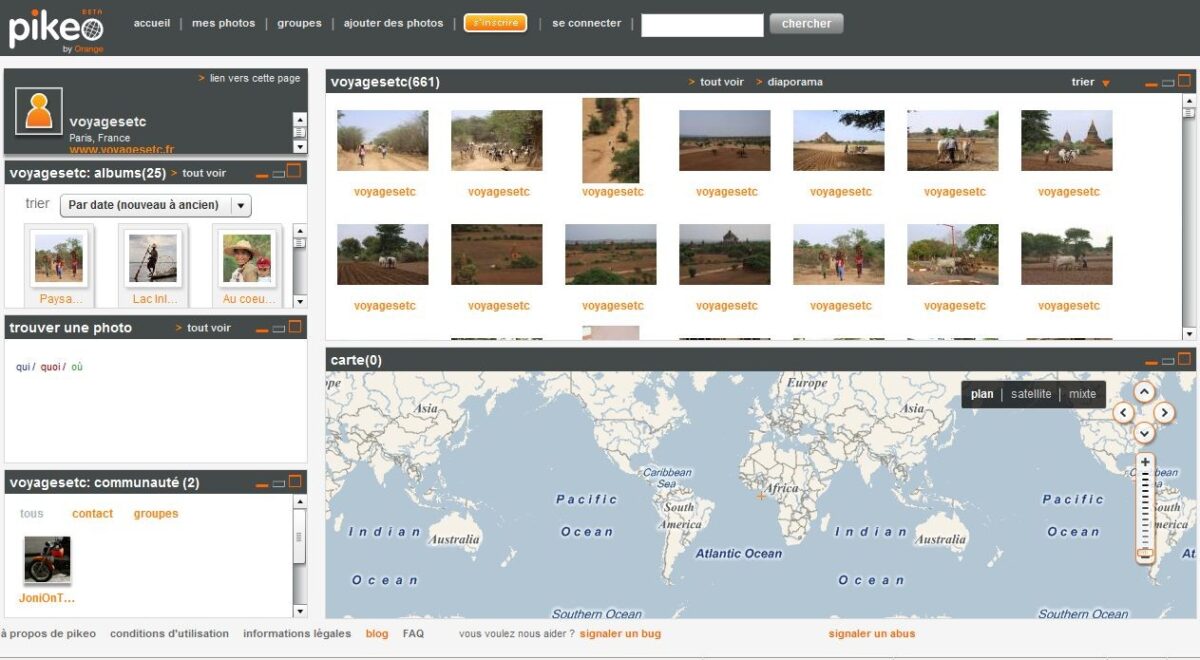Open the album sort order dropdown
Image resolution: width=1200 pixels, height=660 pixels.
pos(155,205)
